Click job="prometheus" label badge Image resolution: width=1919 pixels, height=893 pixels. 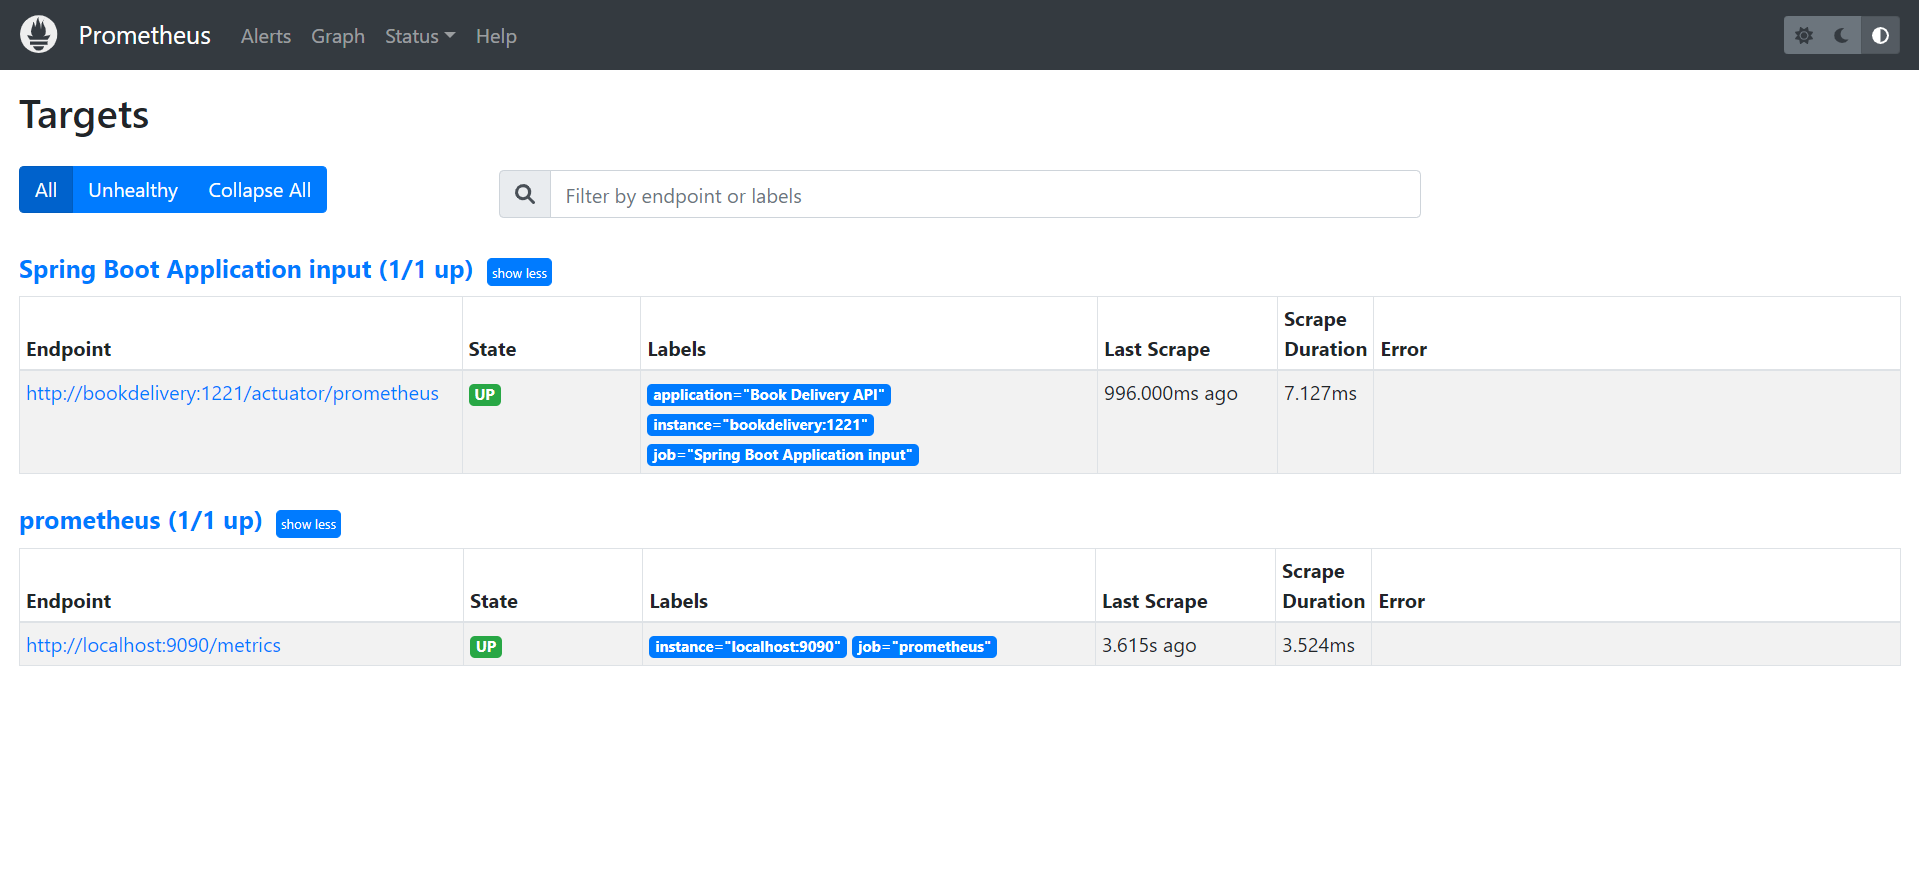click(x=924, y=647)
